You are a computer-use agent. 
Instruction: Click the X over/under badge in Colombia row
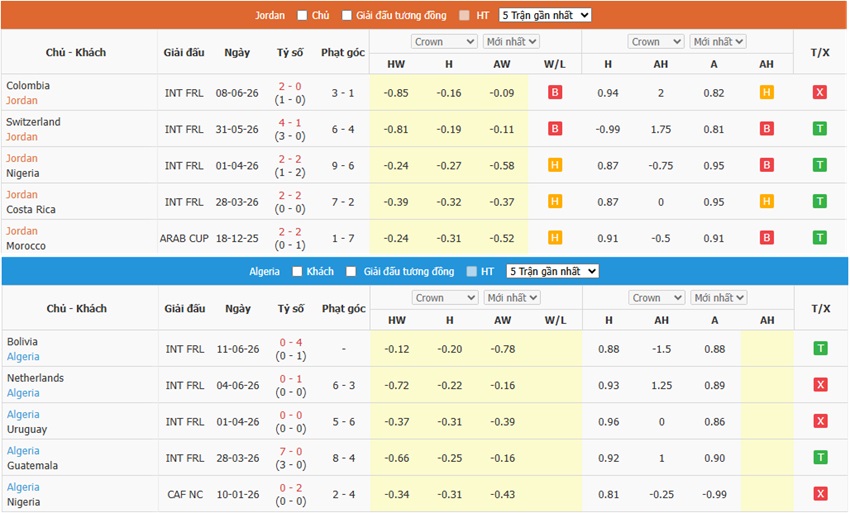[819, 92]
